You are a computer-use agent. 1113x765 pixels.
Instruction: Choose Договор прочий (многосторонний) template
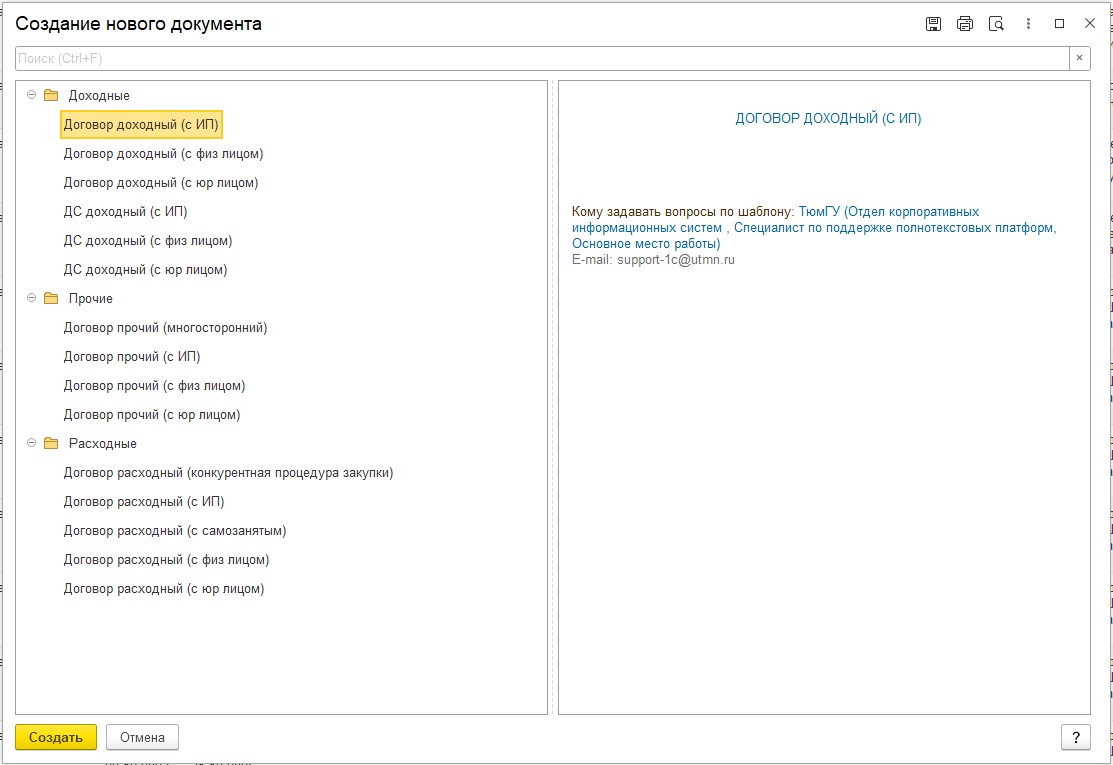click(165, 328)
